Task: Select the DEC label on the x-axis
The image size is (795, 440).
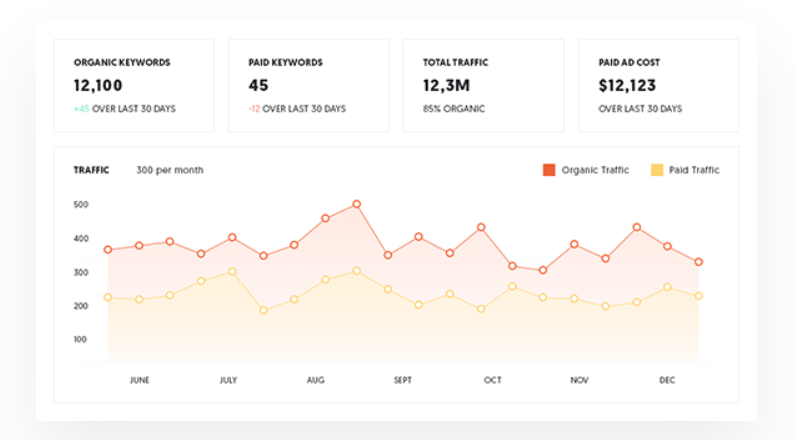Action: pyautogui.click(x=668, y=381)
